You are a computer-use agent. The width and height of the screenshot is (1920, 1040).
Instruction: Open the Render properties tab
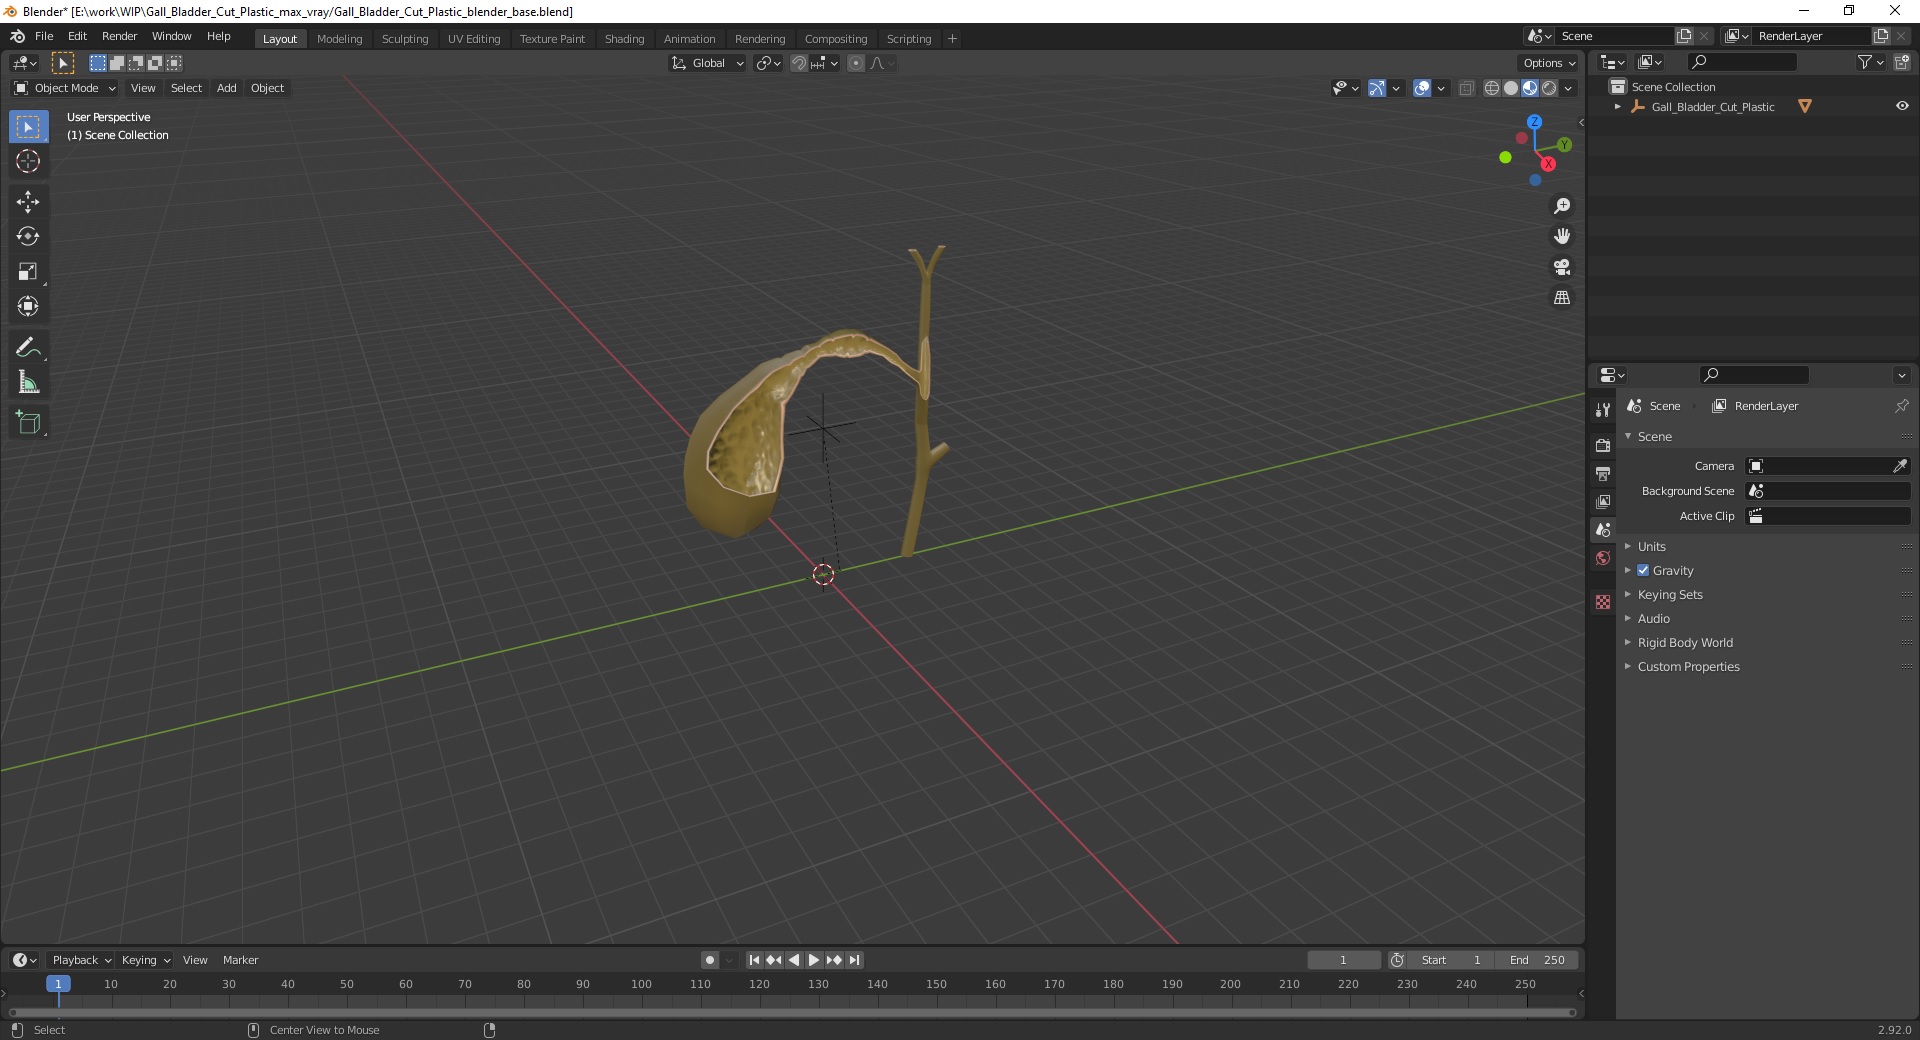1603,445
